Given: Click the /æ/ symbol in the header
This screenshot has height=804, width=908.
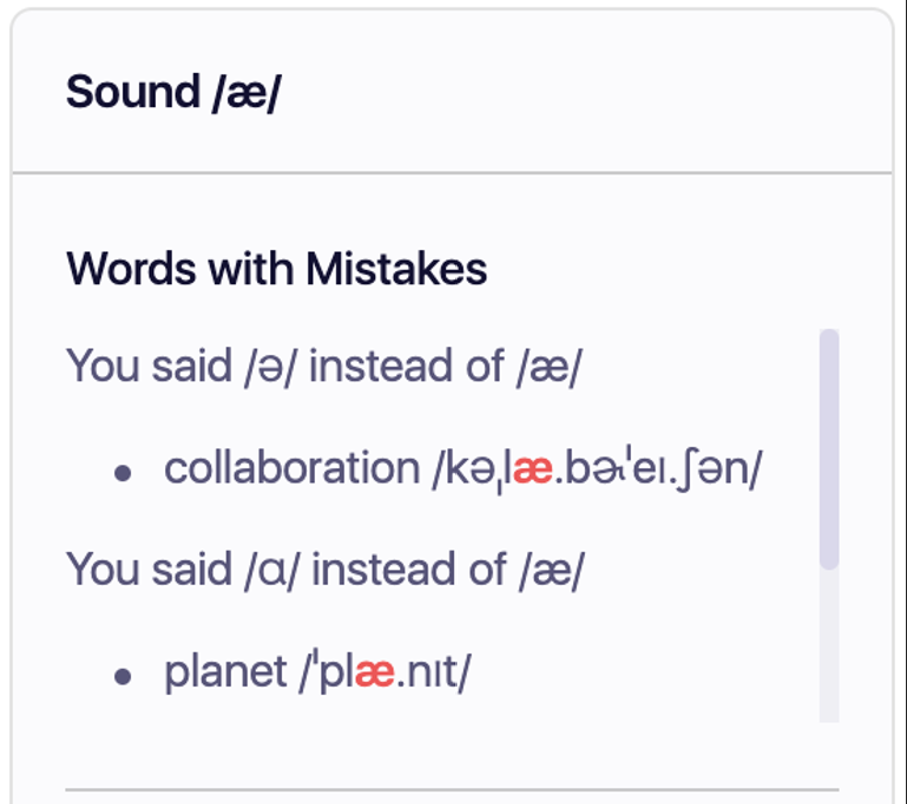Looking at the screenshot, I should [x=246, y=92].
